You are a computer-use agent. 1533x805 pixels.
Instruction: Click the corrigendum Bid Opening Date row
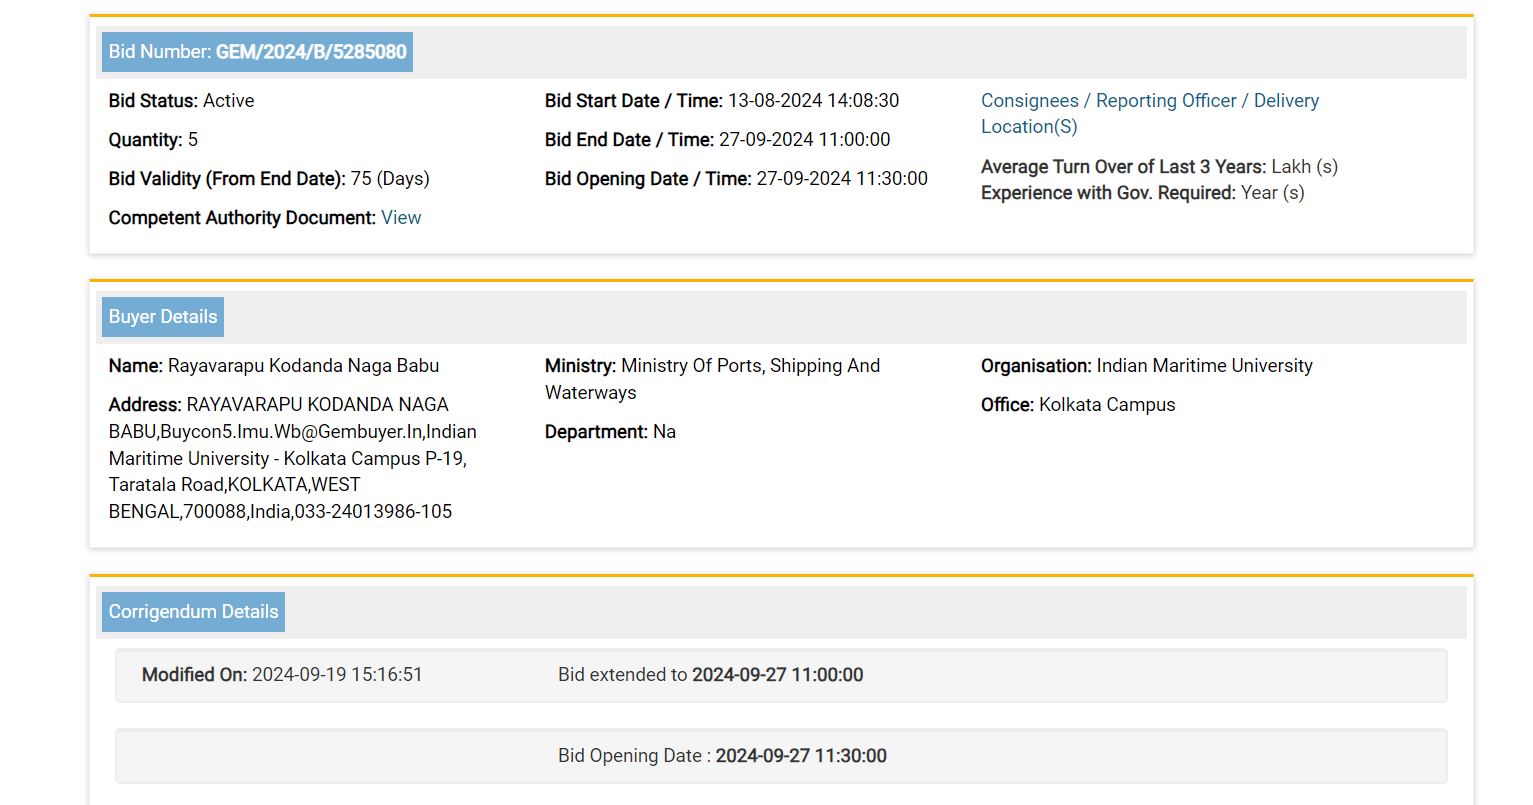(x=780, y=756)
